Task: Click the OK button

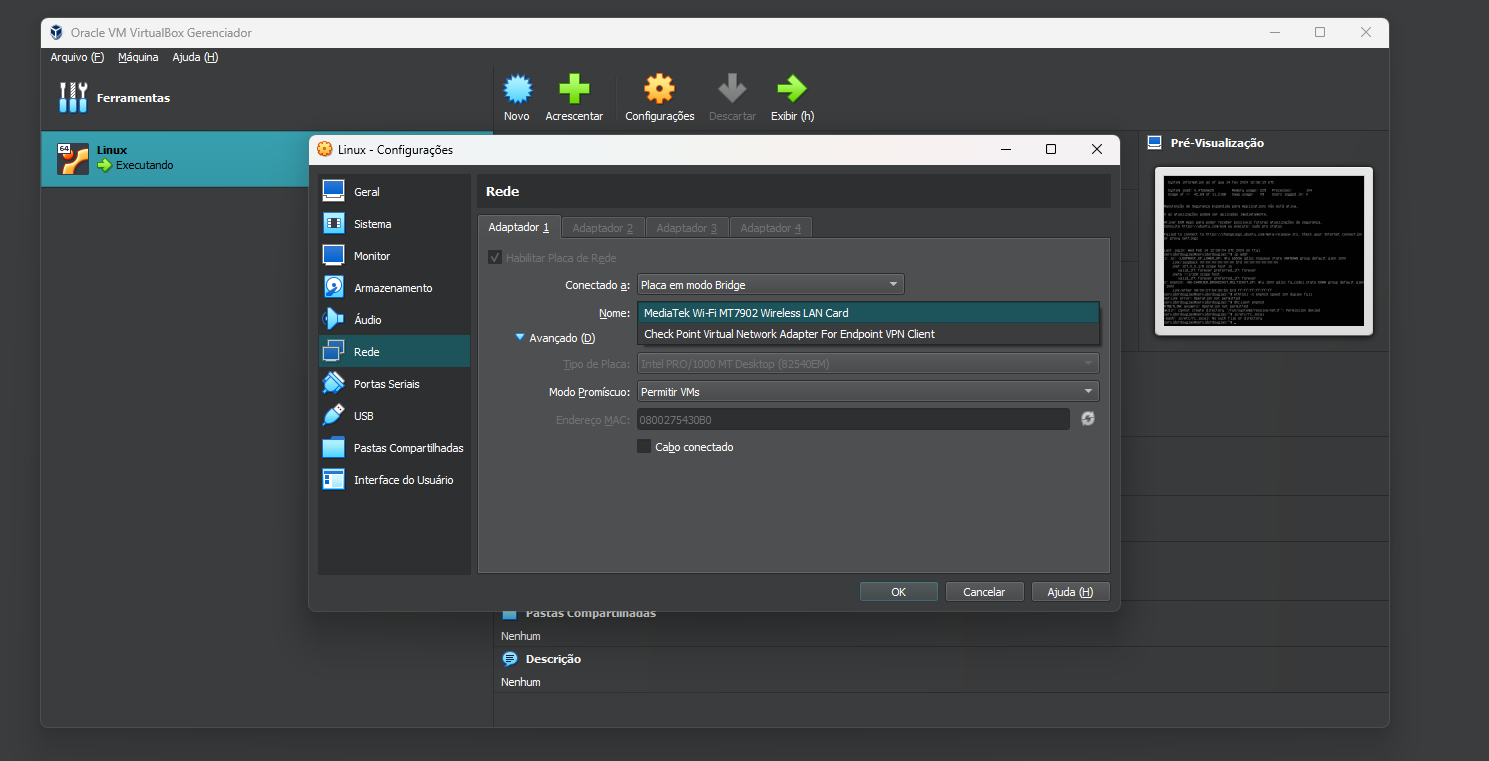Action: pos(898,592)
